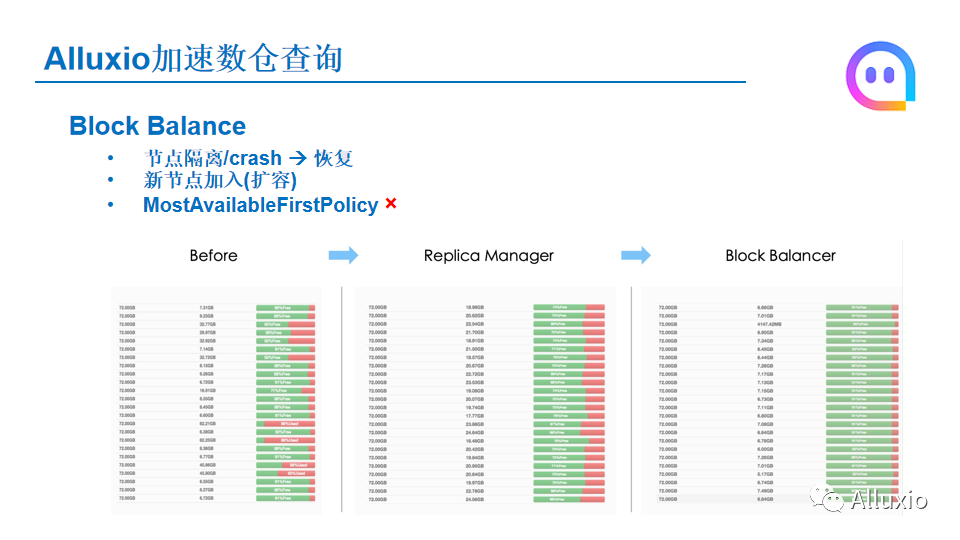Click the 6.00GB value in Block Balancer table
The image size is (960, 540).
pos(765,449)
